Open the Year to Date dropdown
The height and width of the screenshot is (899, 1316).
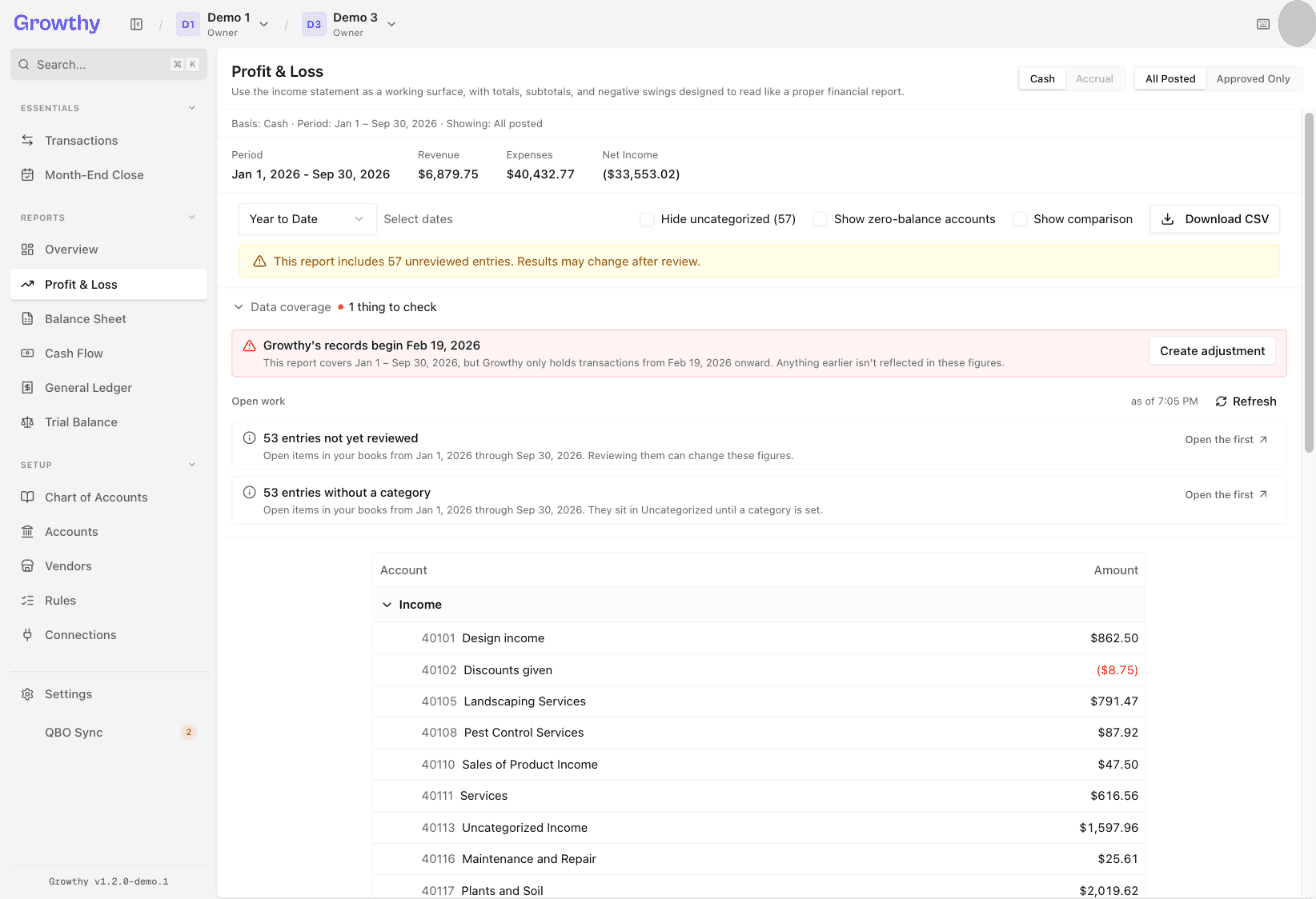[307, 219]
